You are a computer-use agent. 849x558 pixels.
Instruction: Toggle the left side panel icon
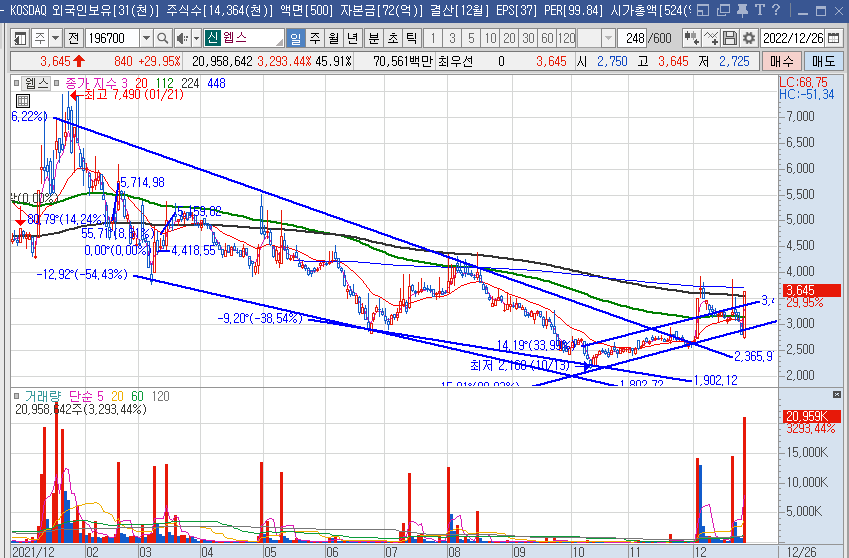(20, 38)
